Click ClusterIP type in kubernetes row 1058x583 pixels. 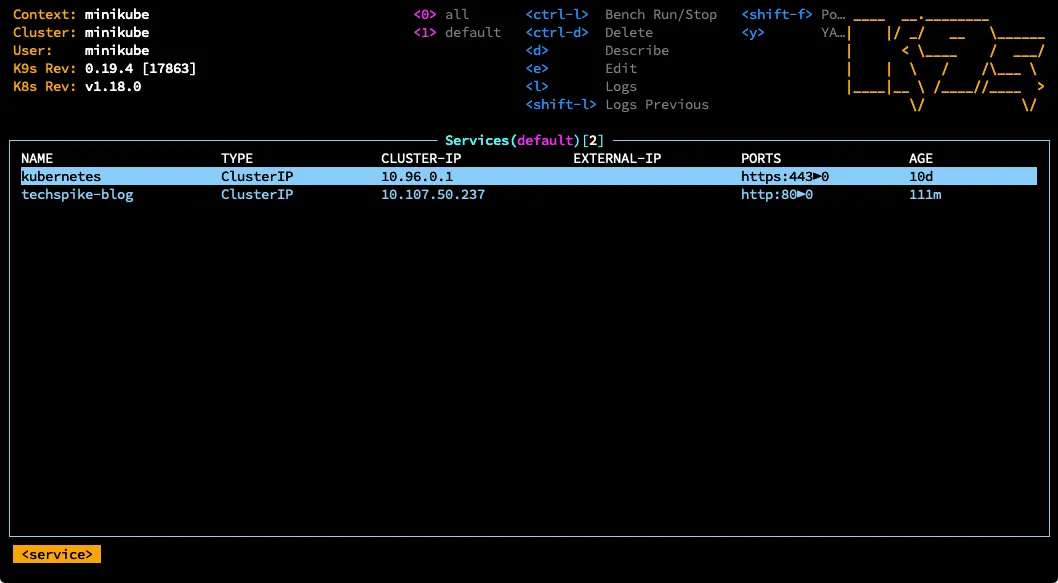click(257, 177)
